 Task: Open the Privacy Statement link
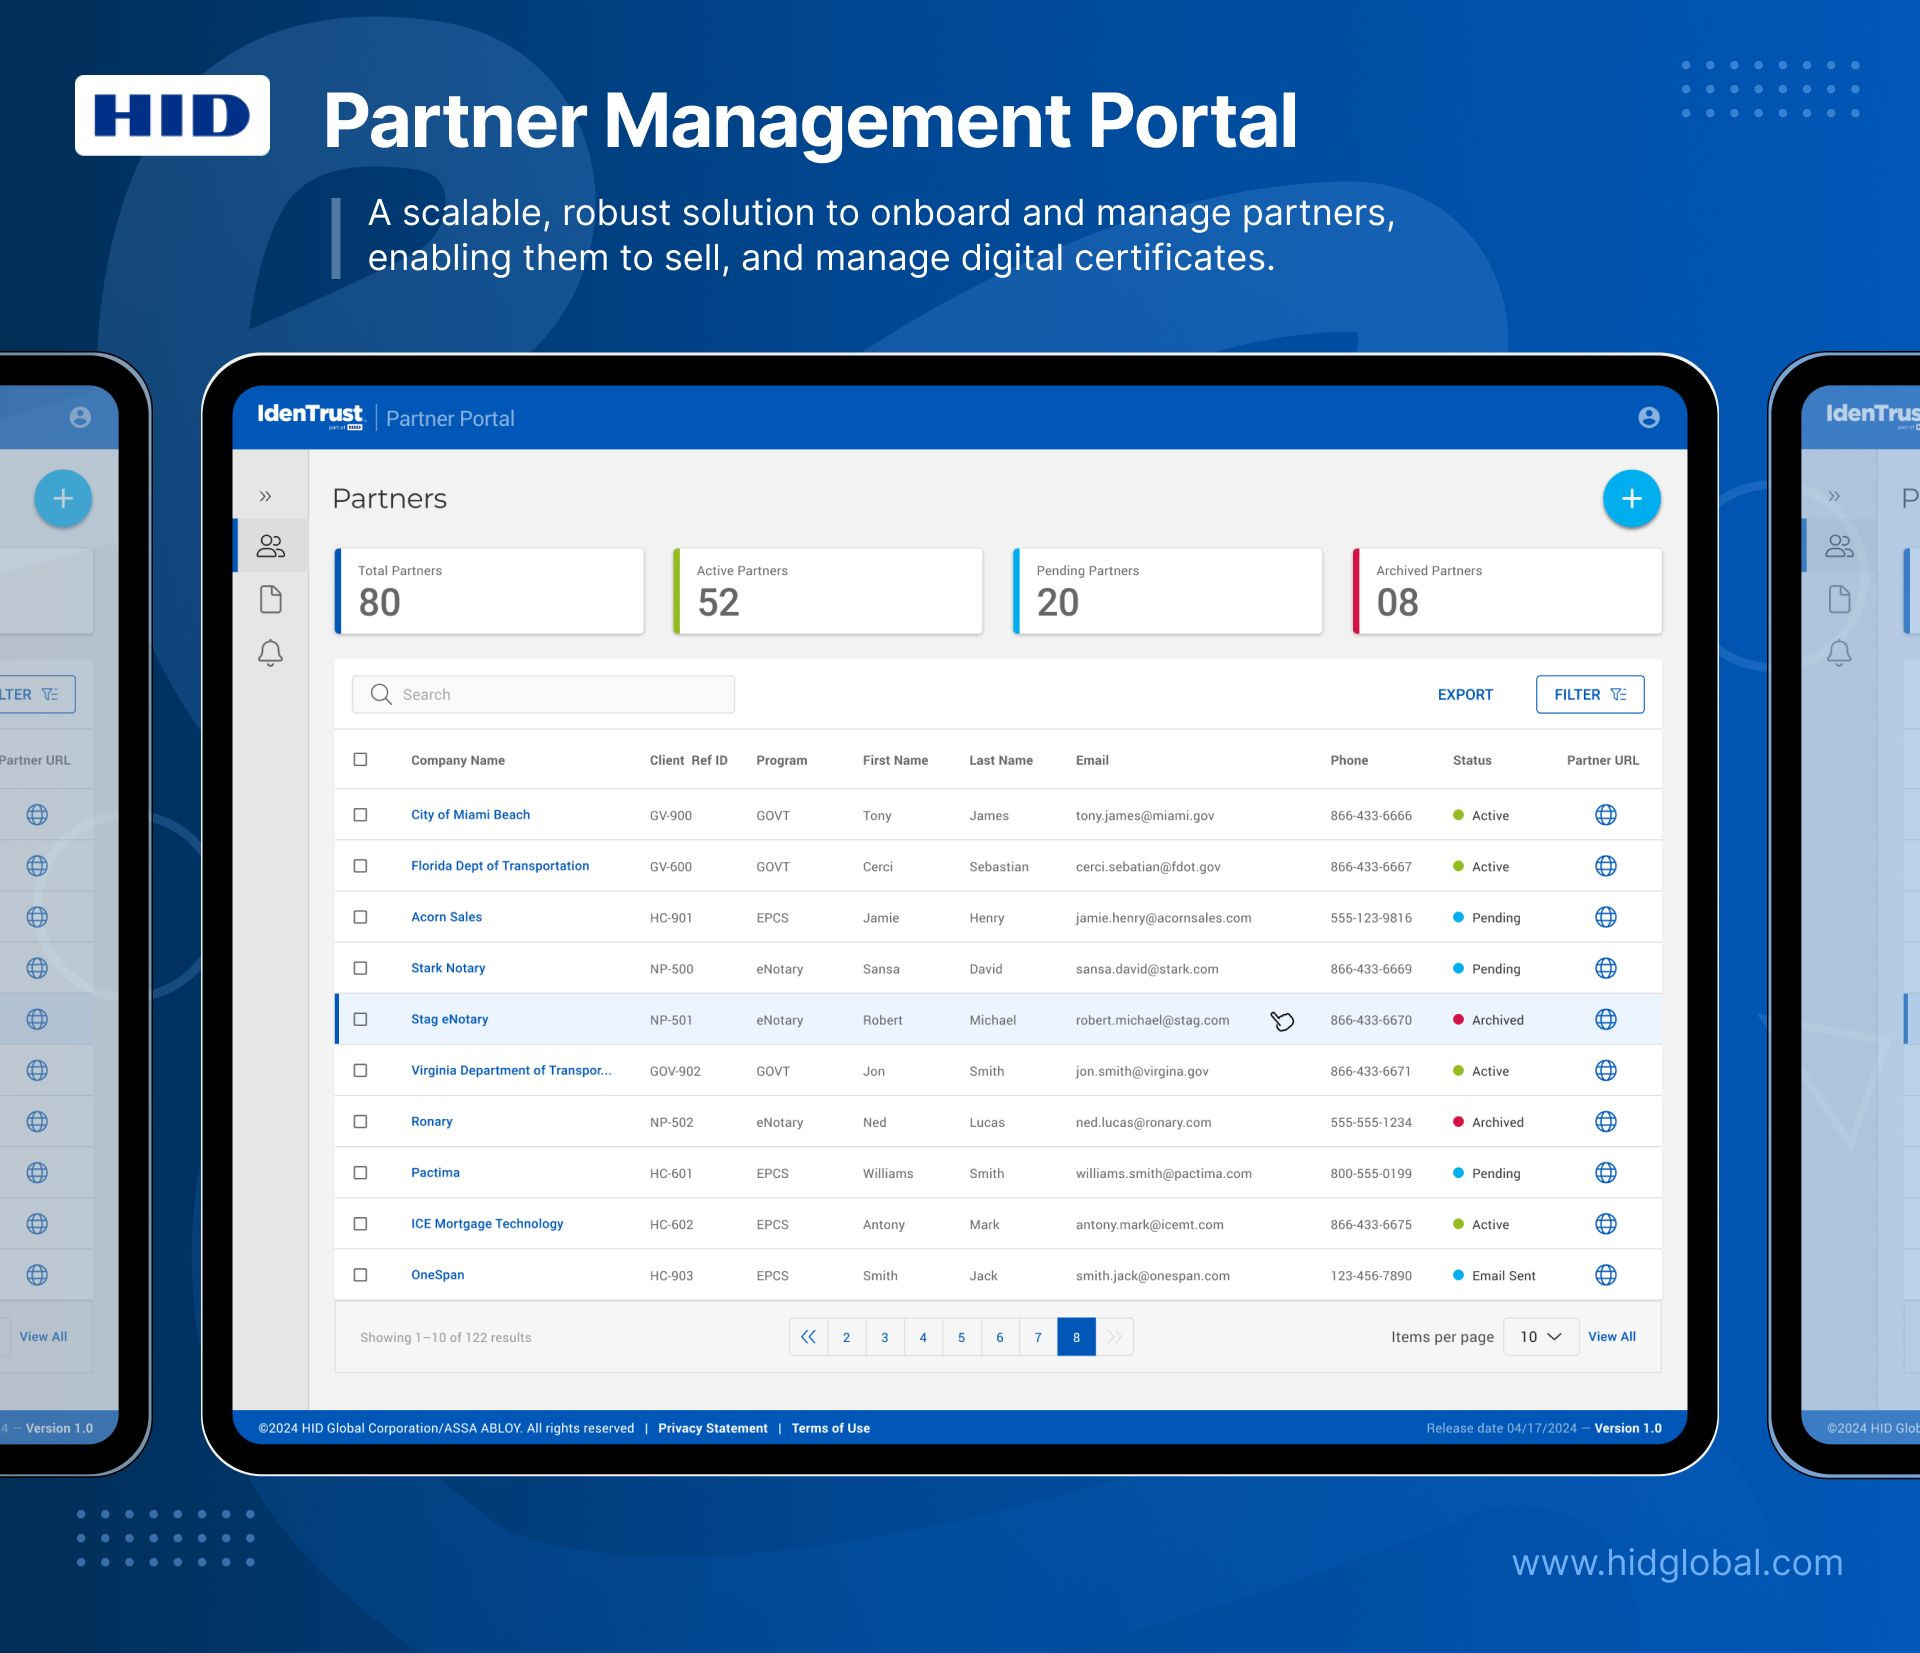pyautogui.click(x=713, y=1428)
